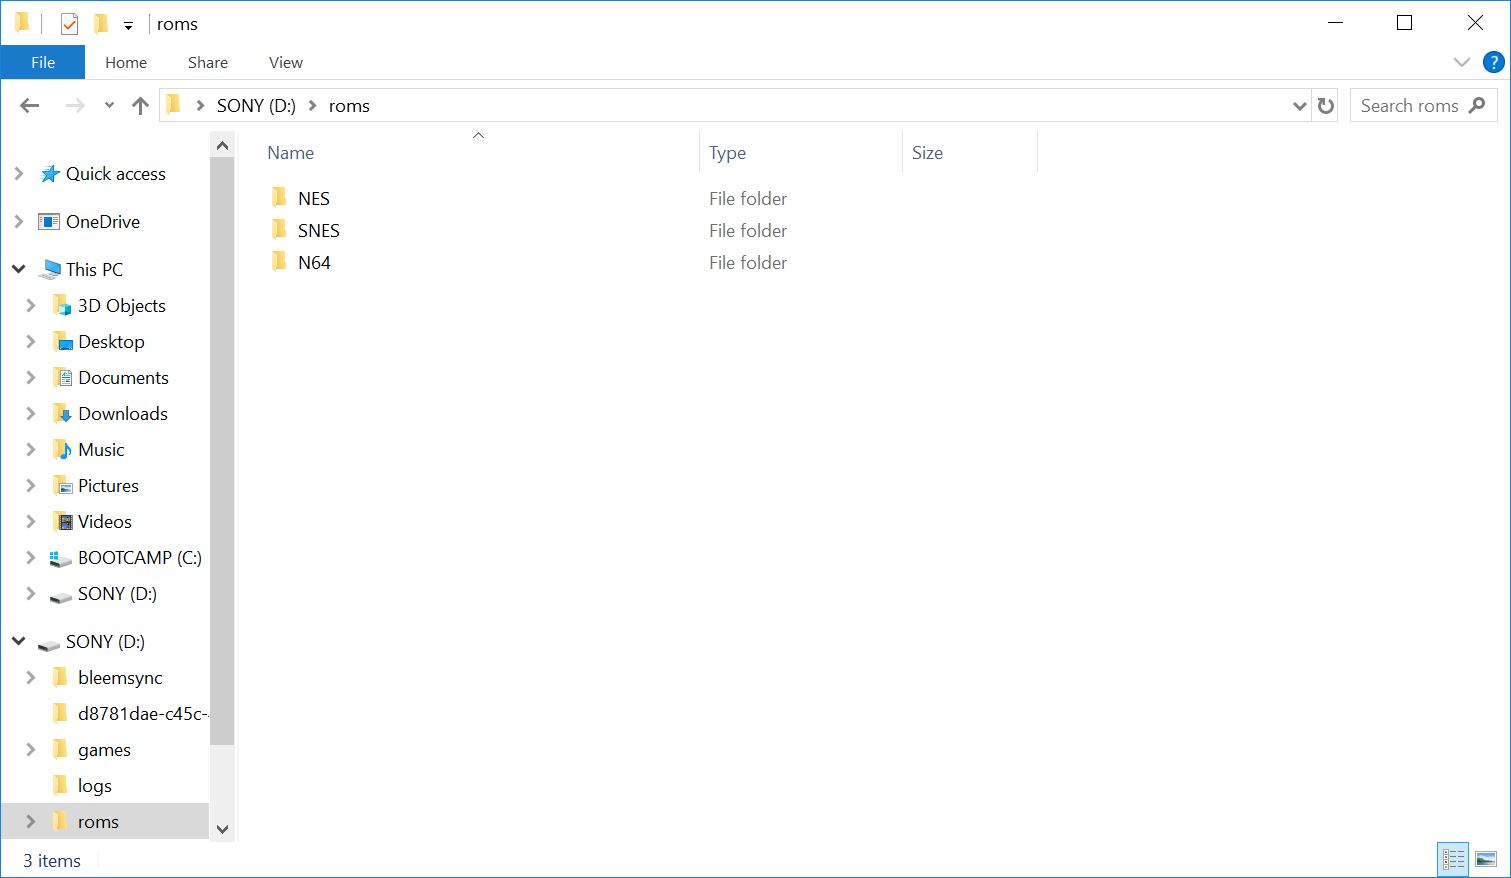Viewport: 1511px width, 878px height.
Task: Click the New Folder quick access icon
Action: click(100, 24)
